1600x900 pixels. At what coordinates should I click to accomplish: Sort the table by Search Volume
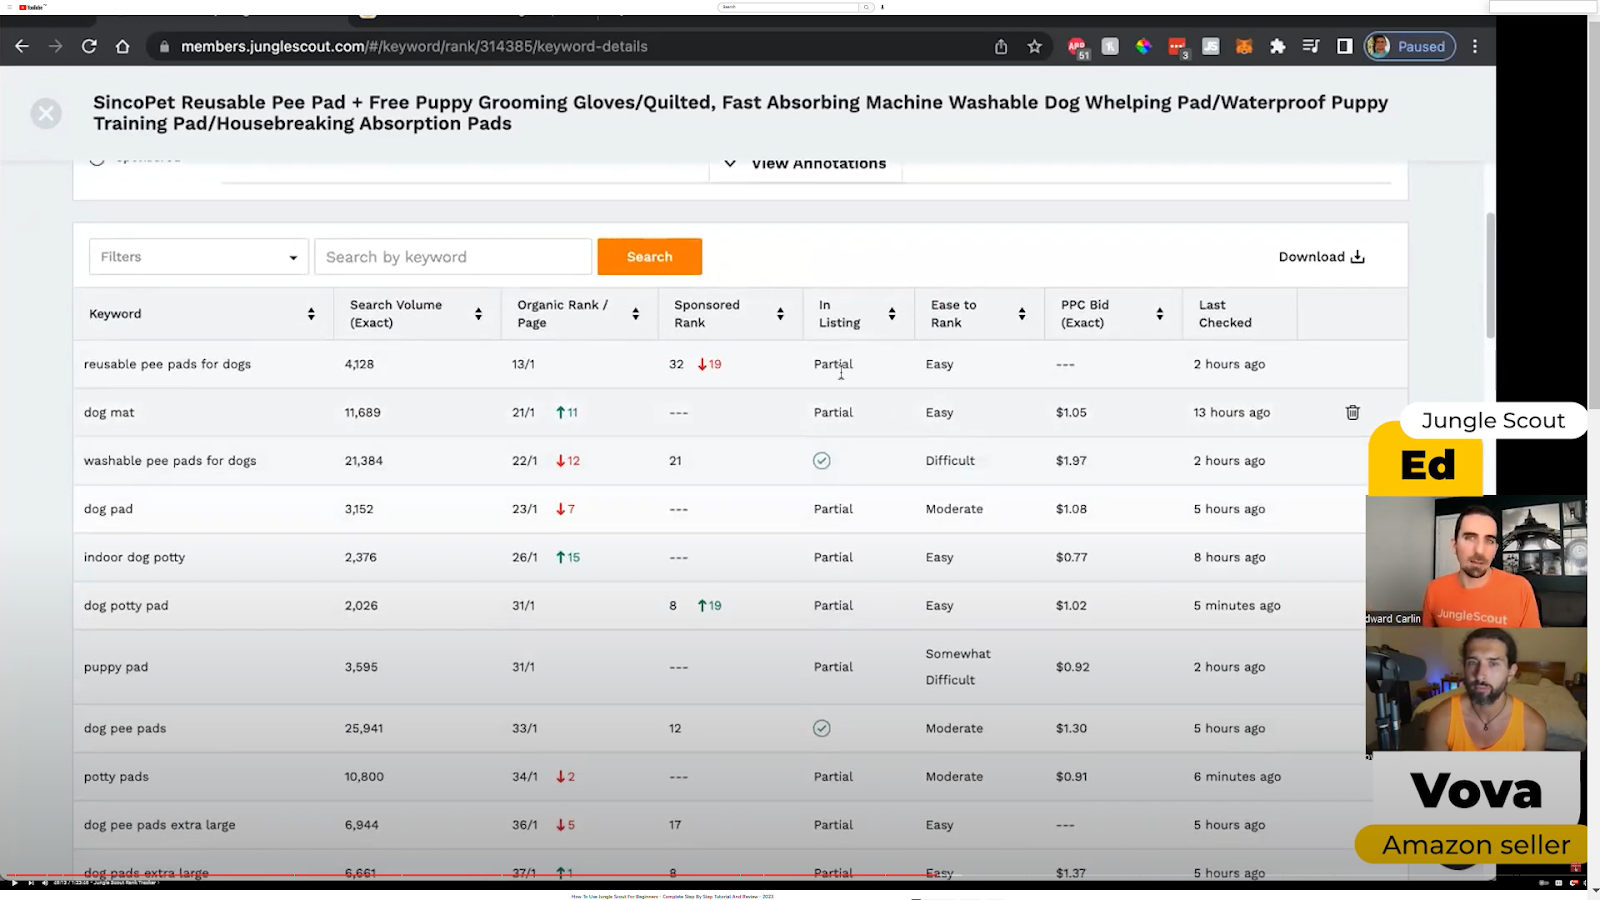tap(478, 314)
